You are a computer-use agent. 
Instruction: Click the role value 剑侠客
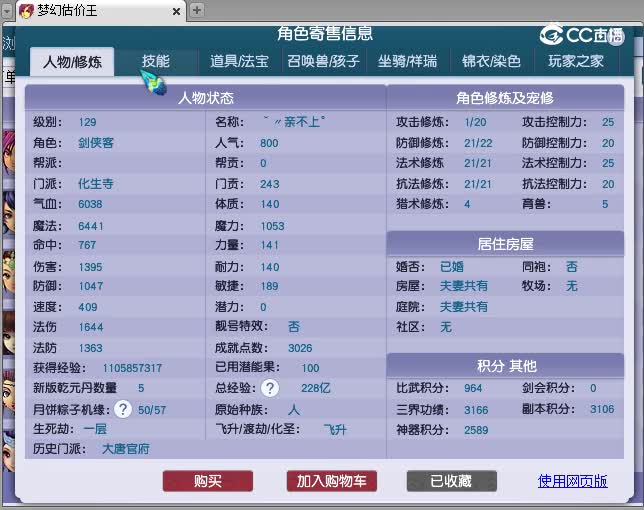[96, 143]
